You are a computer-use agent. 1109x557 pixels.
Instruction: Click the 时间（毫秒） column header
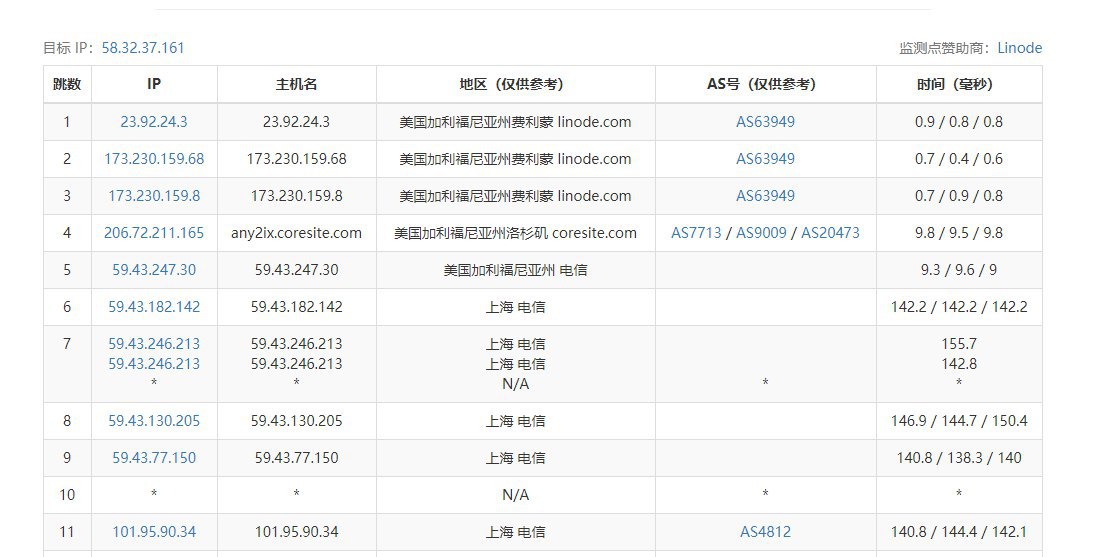(958, 85)
